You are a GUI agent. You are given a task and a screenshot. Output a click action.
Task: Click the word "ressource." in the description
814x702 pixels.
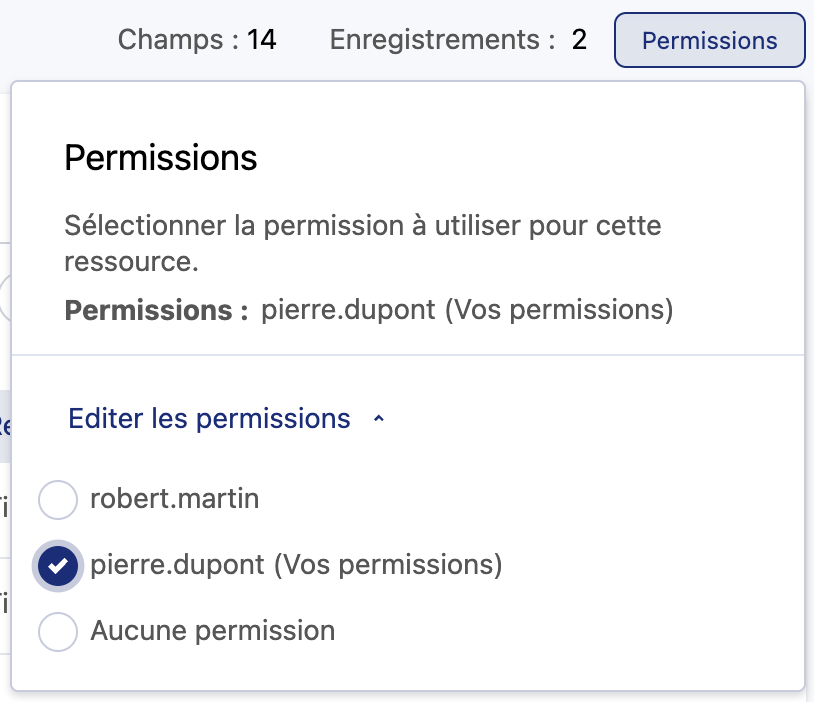coord(131,262)
